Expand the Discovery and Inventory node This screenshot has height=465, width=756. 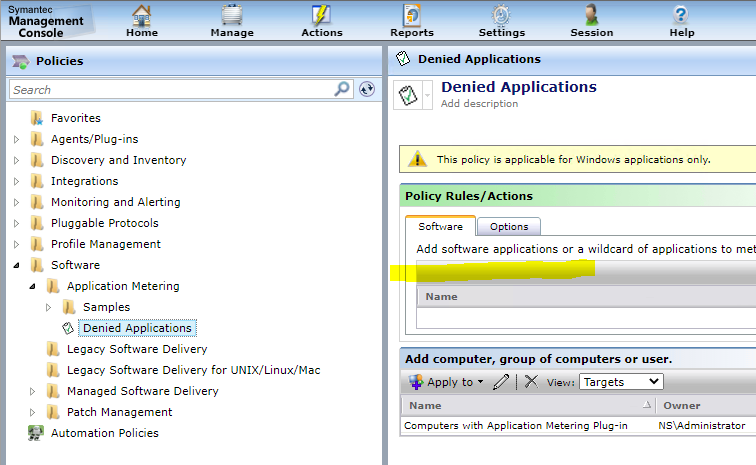click(x=16, y=160)
